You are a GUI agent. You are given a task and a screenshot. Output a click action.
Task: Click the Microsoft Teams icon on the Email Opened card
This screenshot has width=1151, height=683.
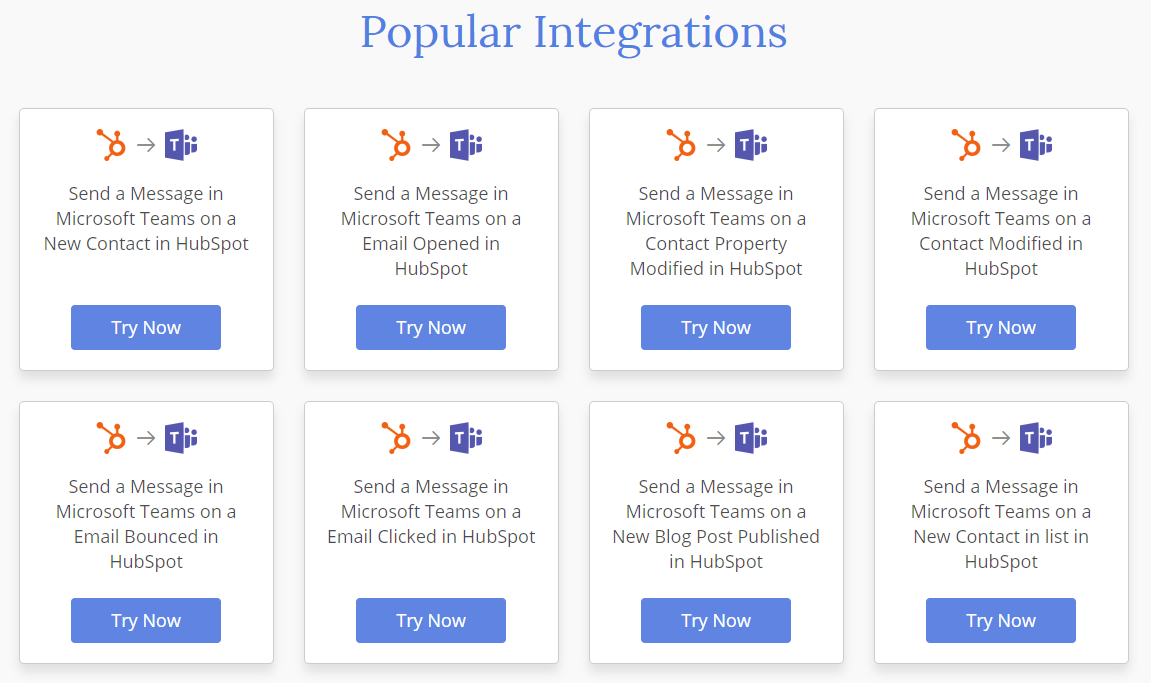point(465,144)
